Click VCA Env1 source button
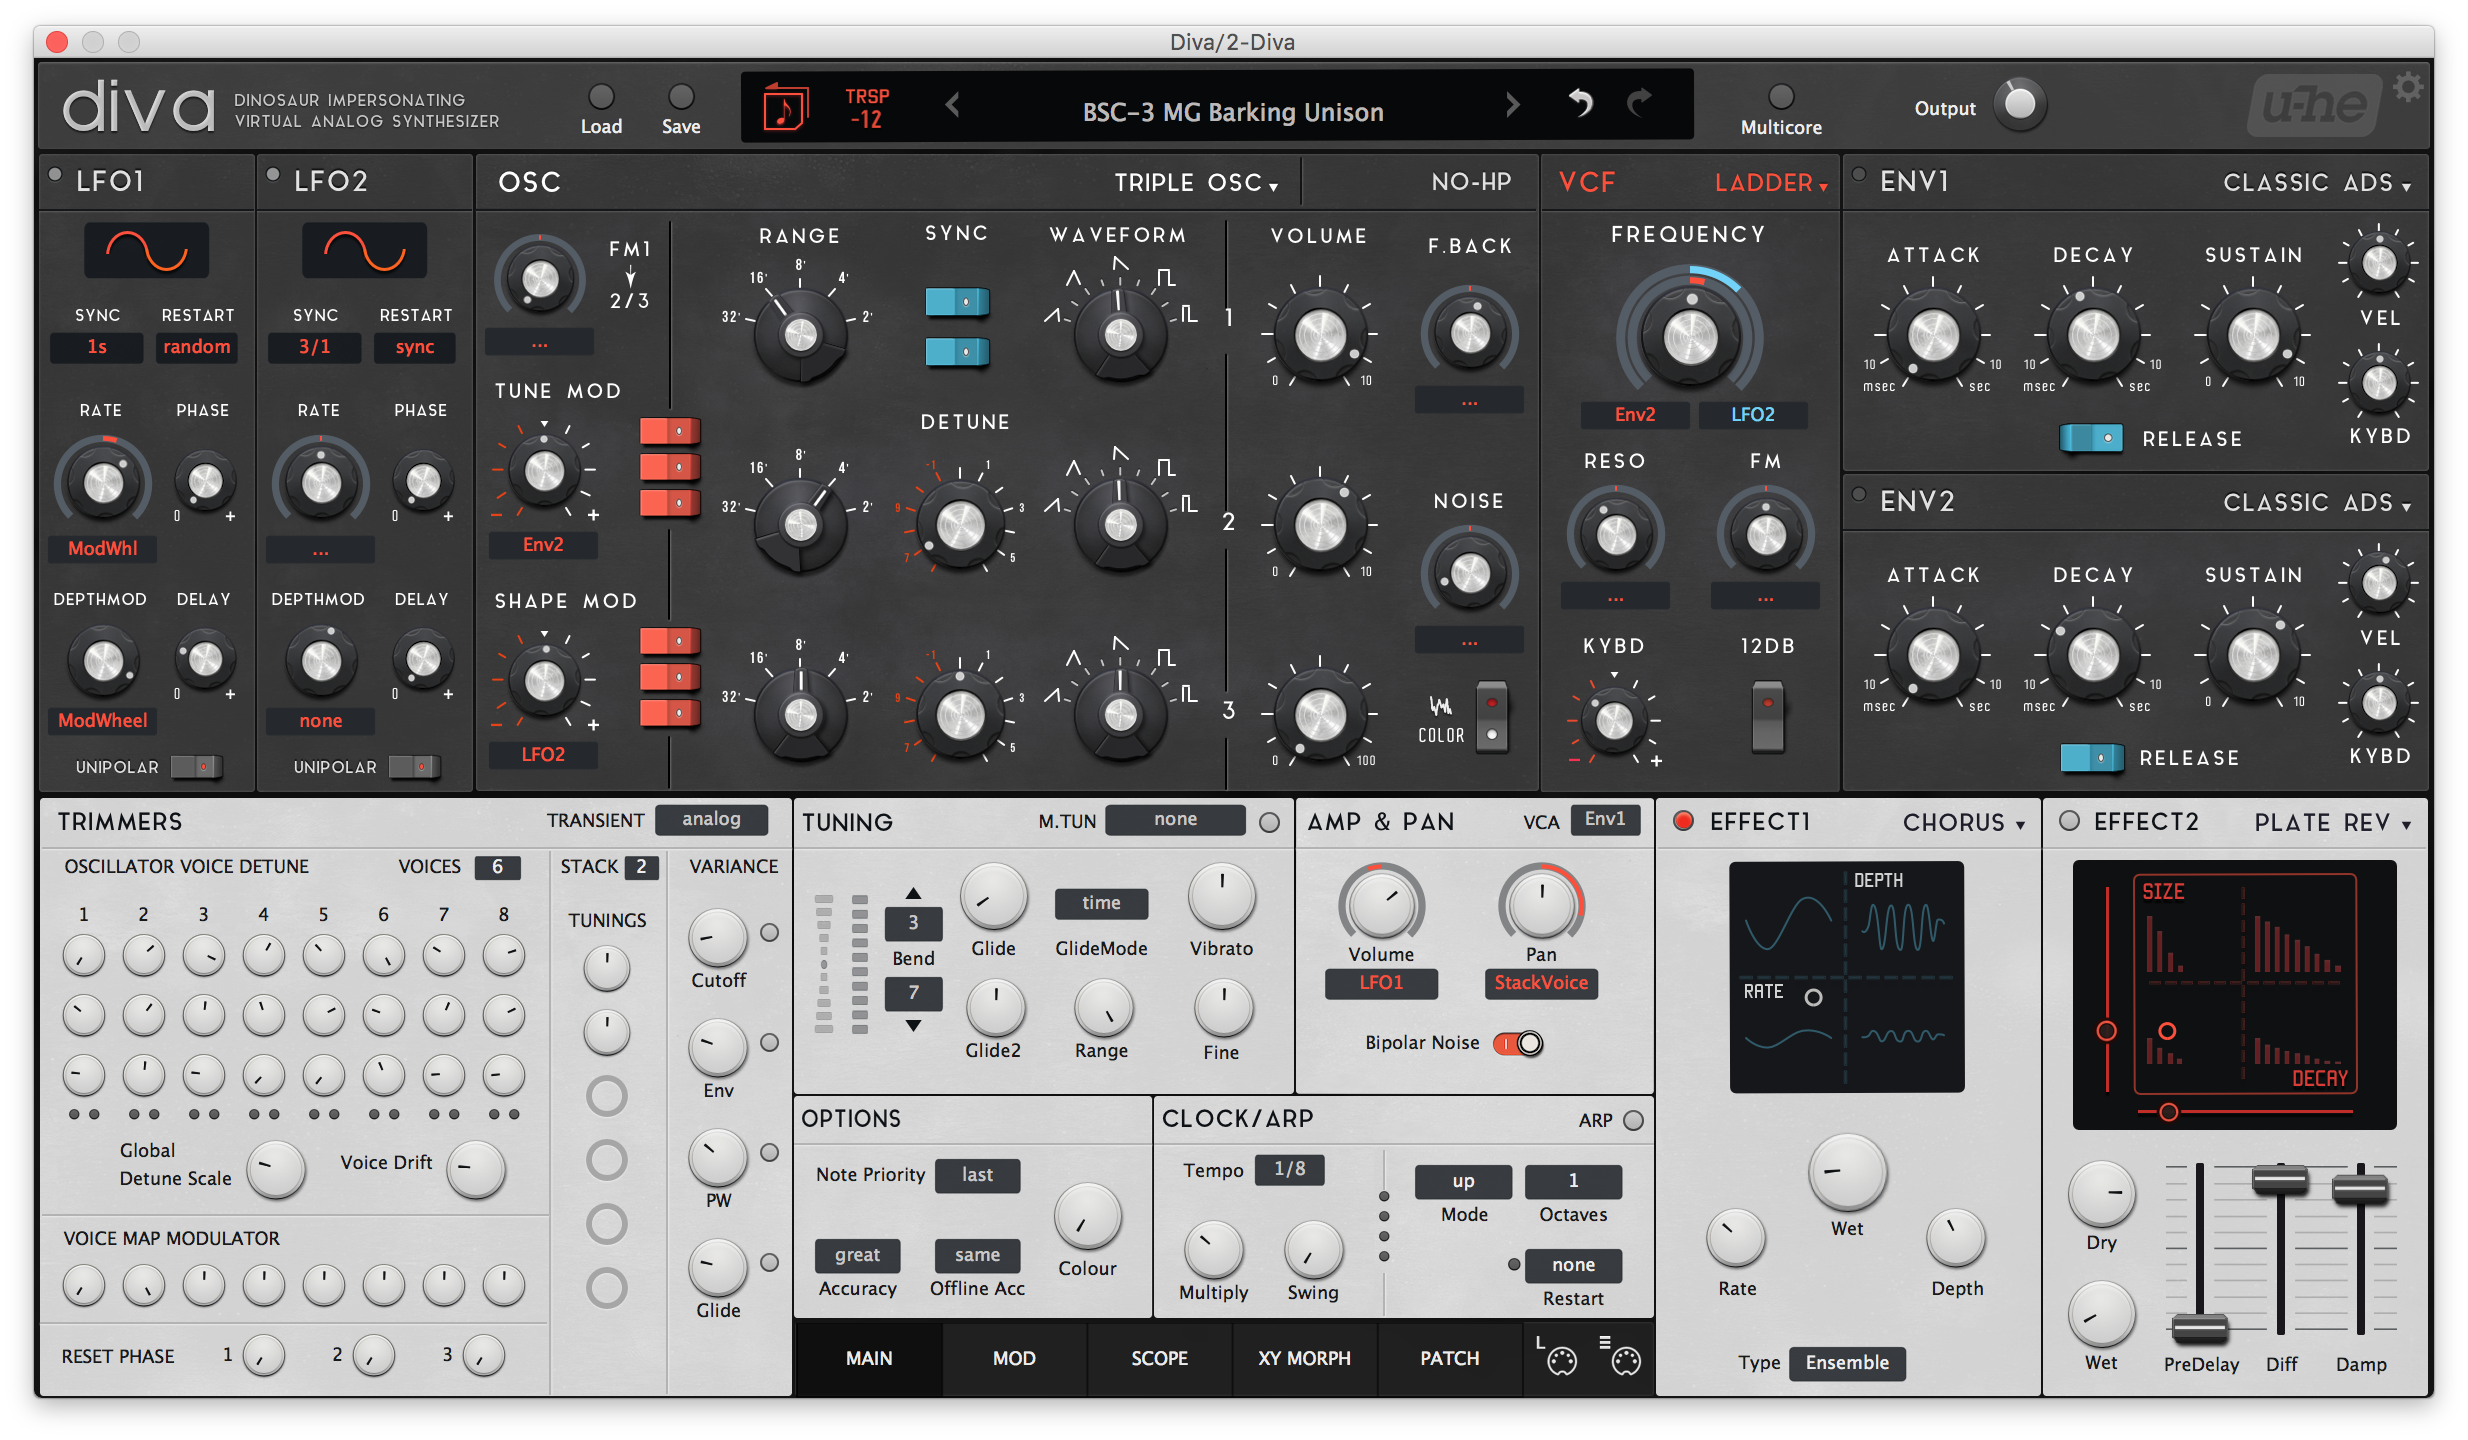This screenshot has width=2468, height=1440. point(1605,819)
